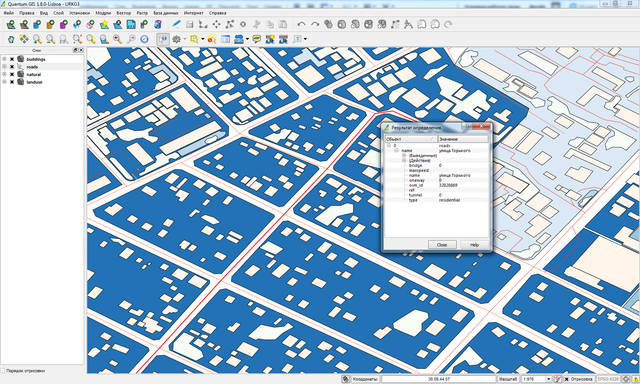Collapse the (Действия) node in identify results
Screen dimensions: 640x384
pos(404,160)
